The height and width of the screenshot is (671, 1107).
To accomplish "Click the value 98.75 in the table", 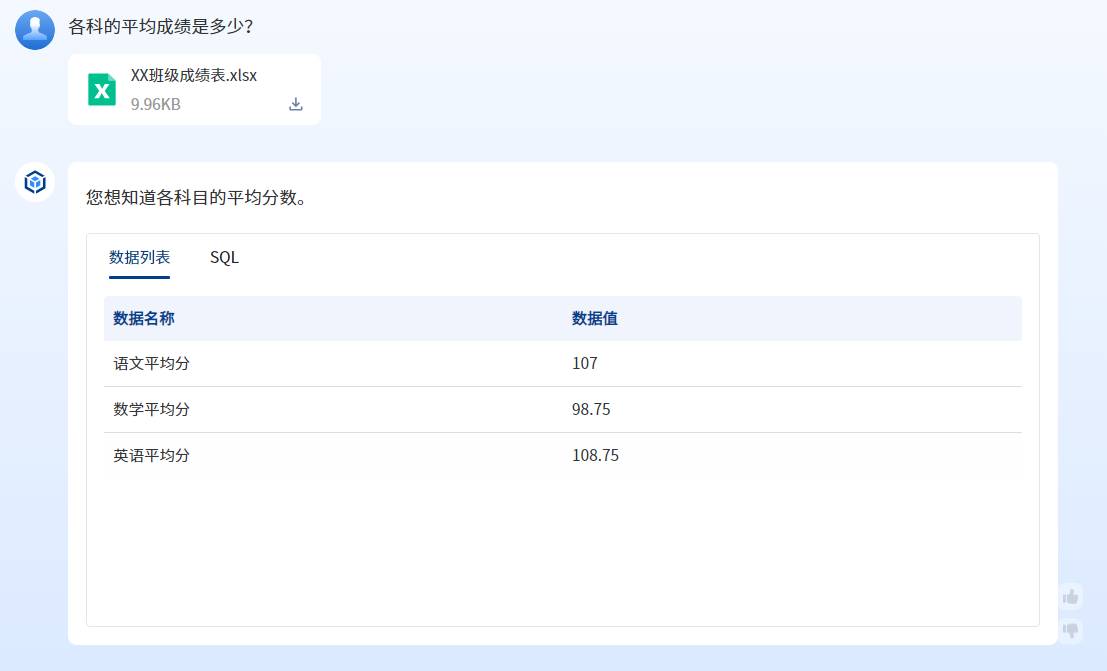I will pos(591,410).
